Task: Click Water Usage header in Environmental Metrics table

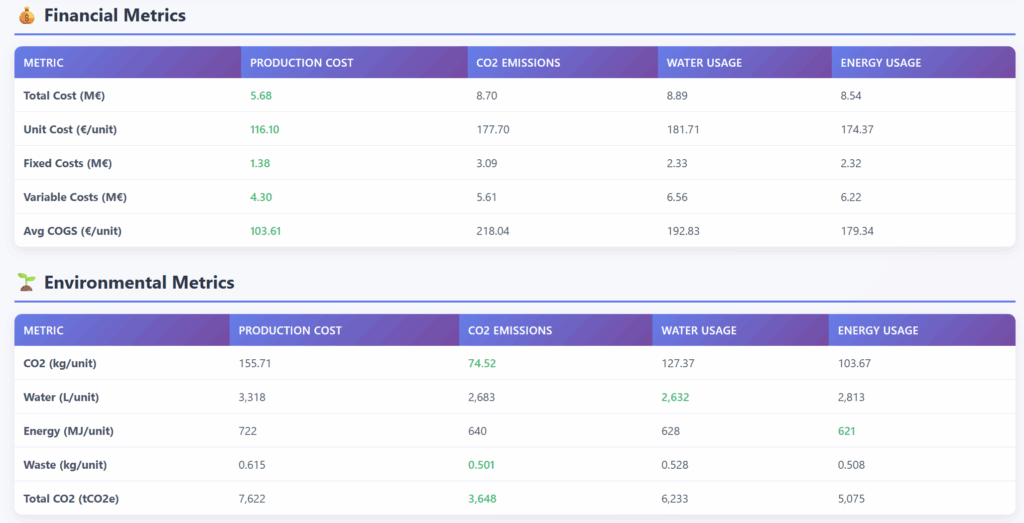Action: tap(698, 330)
